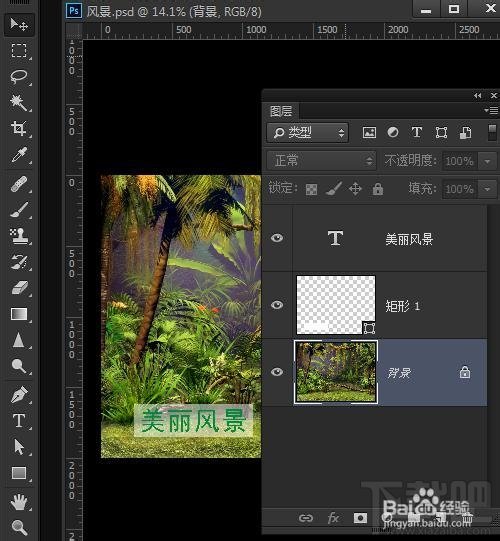Image resolution: width=500 pixels, height=541 pixels.
Task: Select the Dodge tool
Action: coord(19,366)
